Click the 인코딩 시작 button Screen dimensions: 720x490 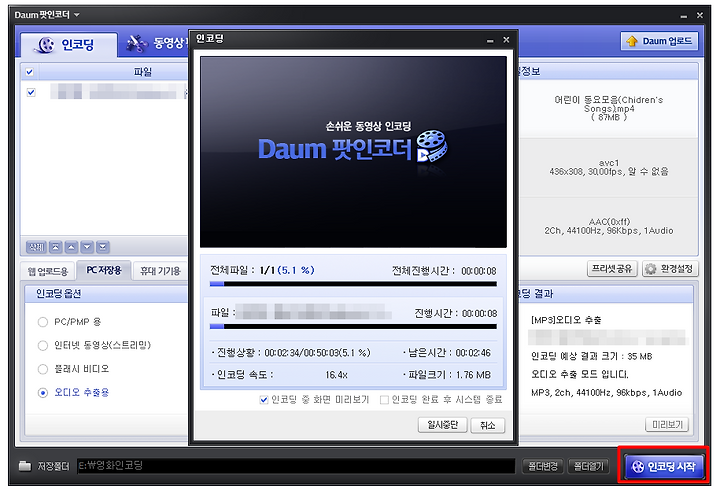point(664,467)
